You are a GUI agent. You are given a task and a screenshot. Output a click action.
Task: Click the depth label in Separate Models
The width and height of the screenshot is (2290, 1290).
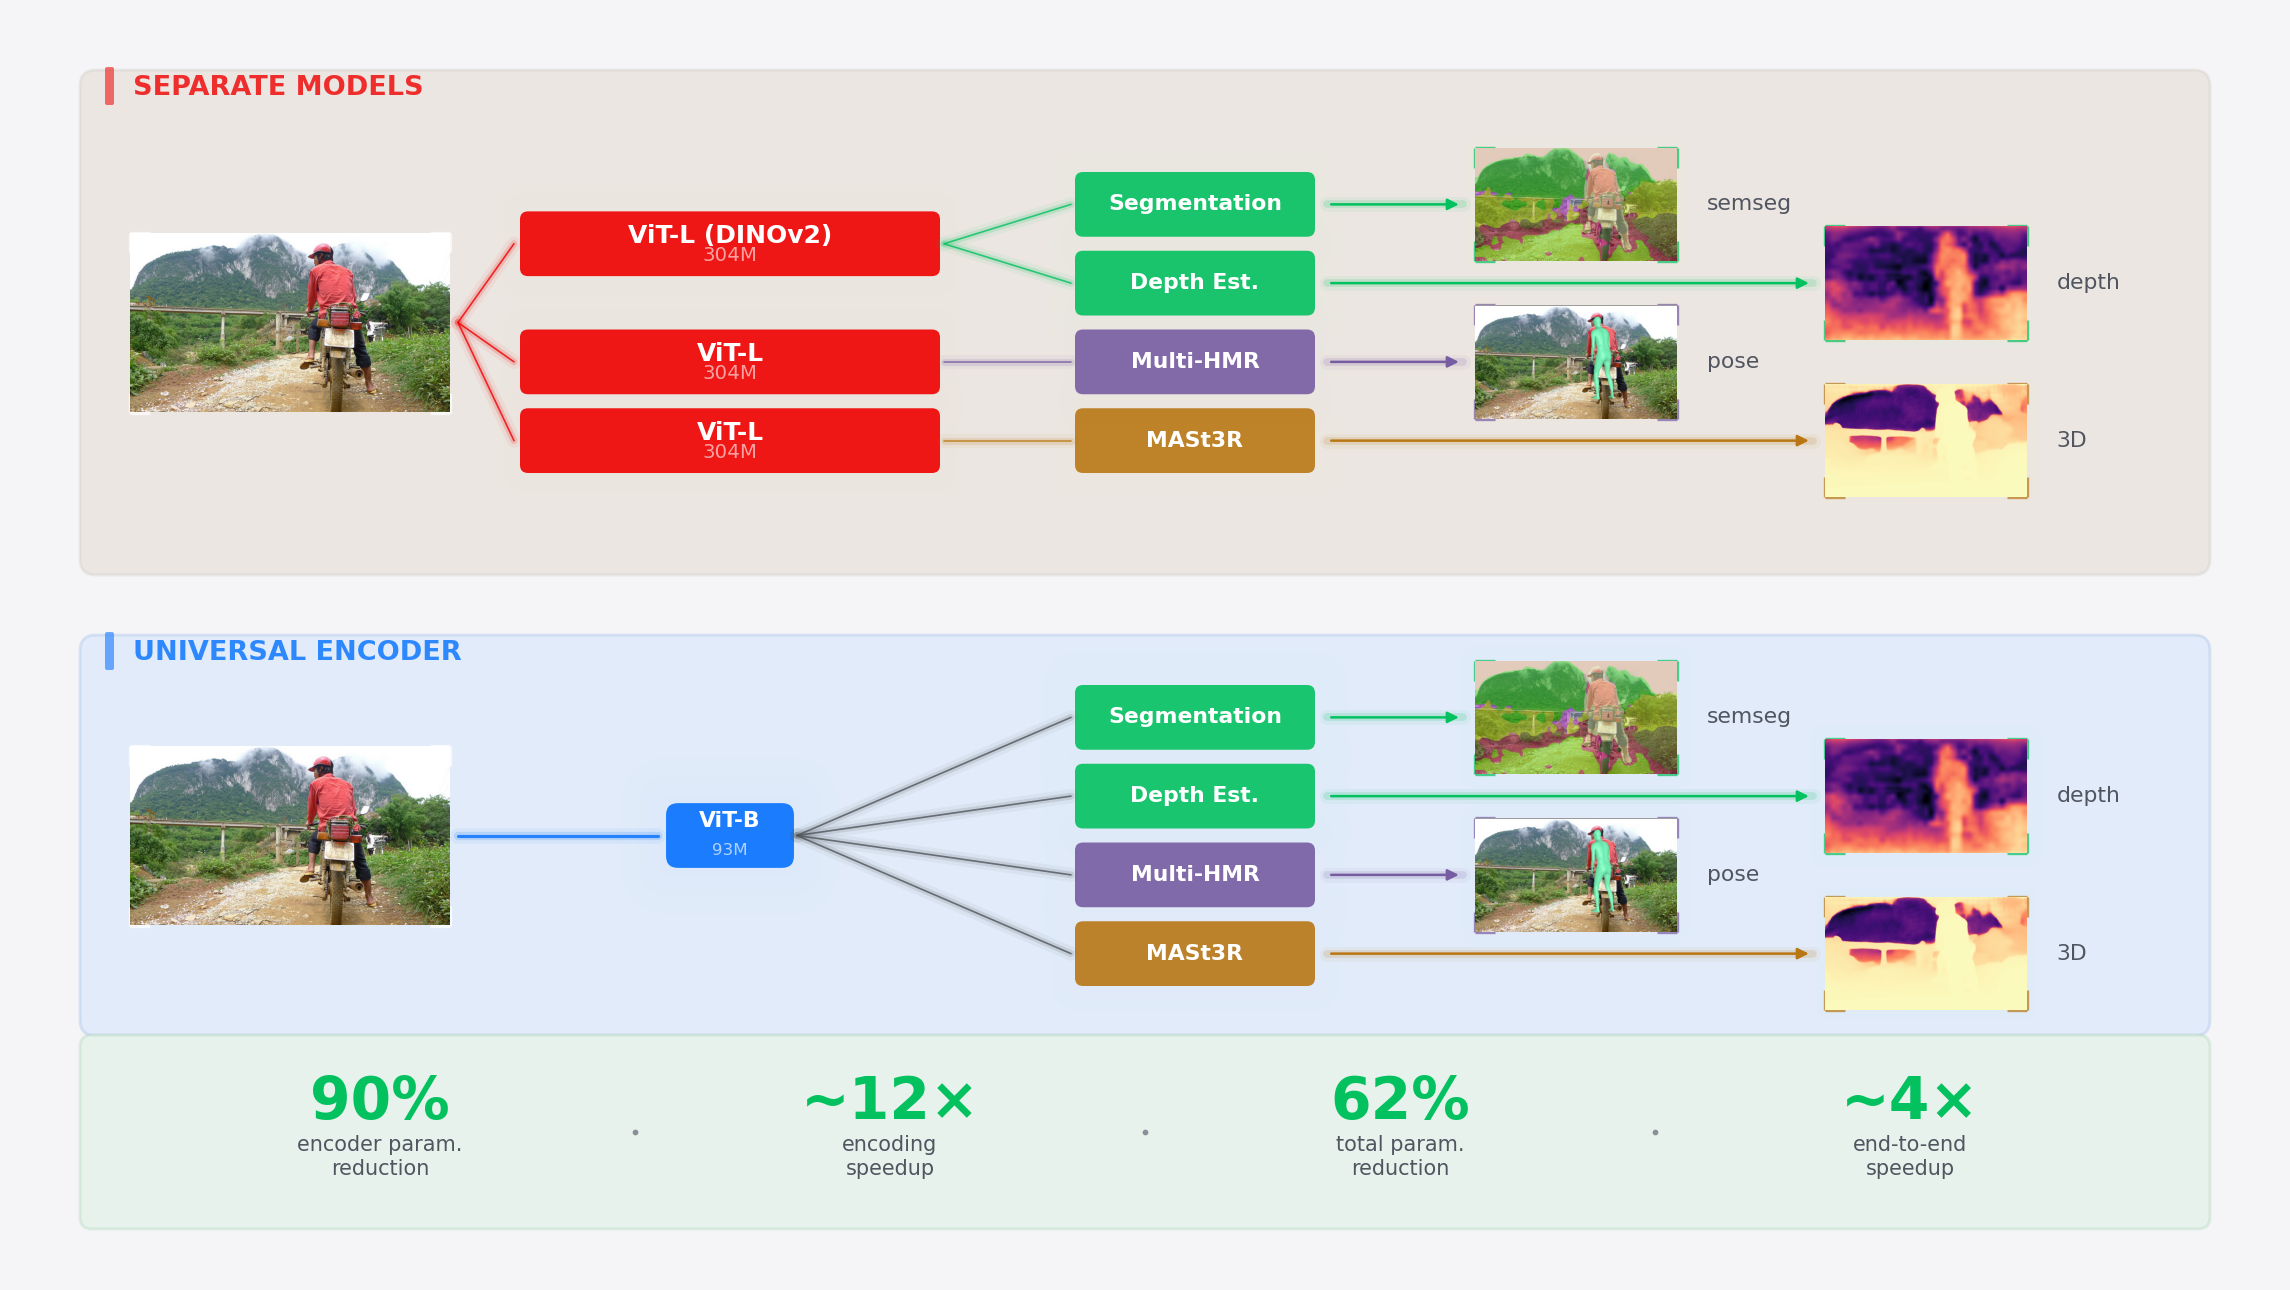point(2088,282)
